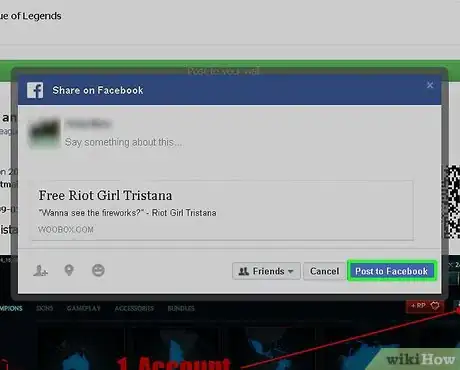Image resolution: width=460 pixels, height=370 pixels.
Task: Open the emoji feeling picker
Action: (x=98, y=270)
